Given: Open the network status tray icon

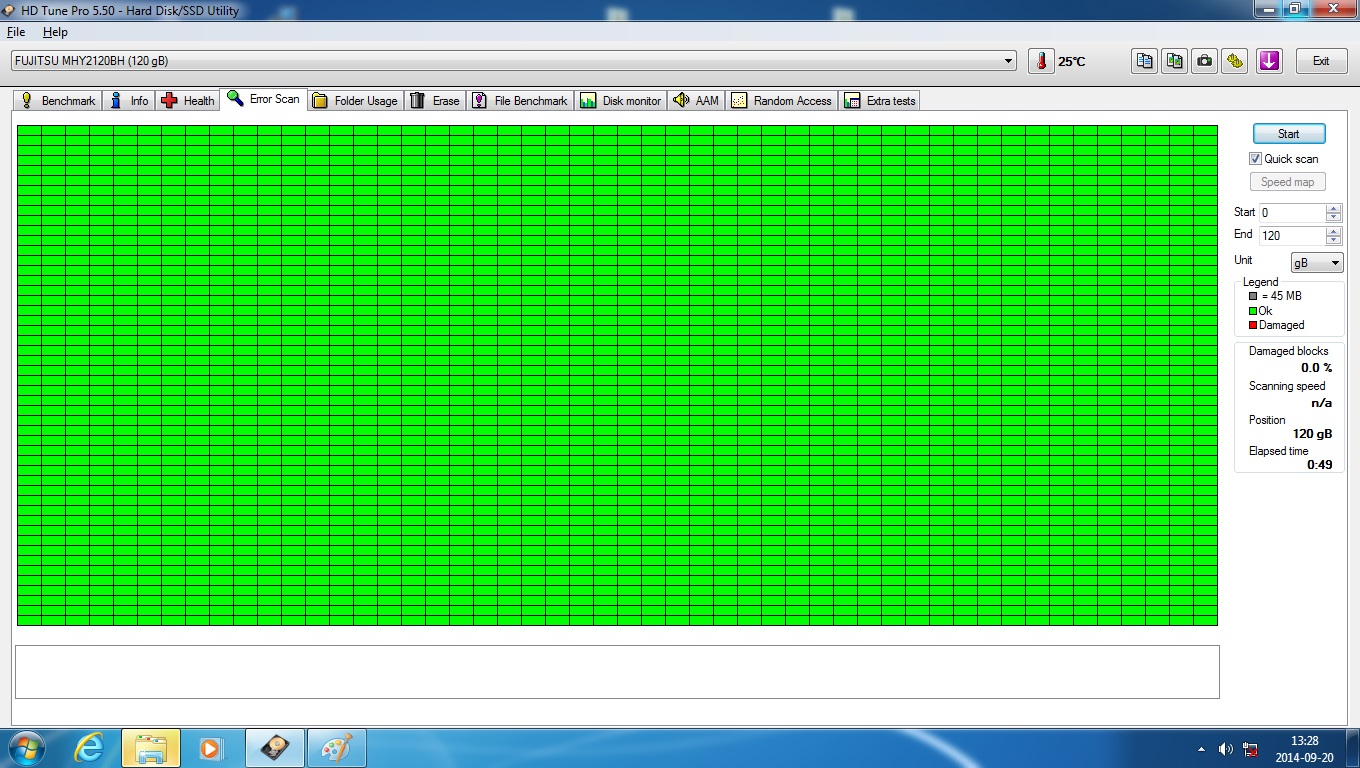Looking at the screenshot, I should tap(1250, 749).
